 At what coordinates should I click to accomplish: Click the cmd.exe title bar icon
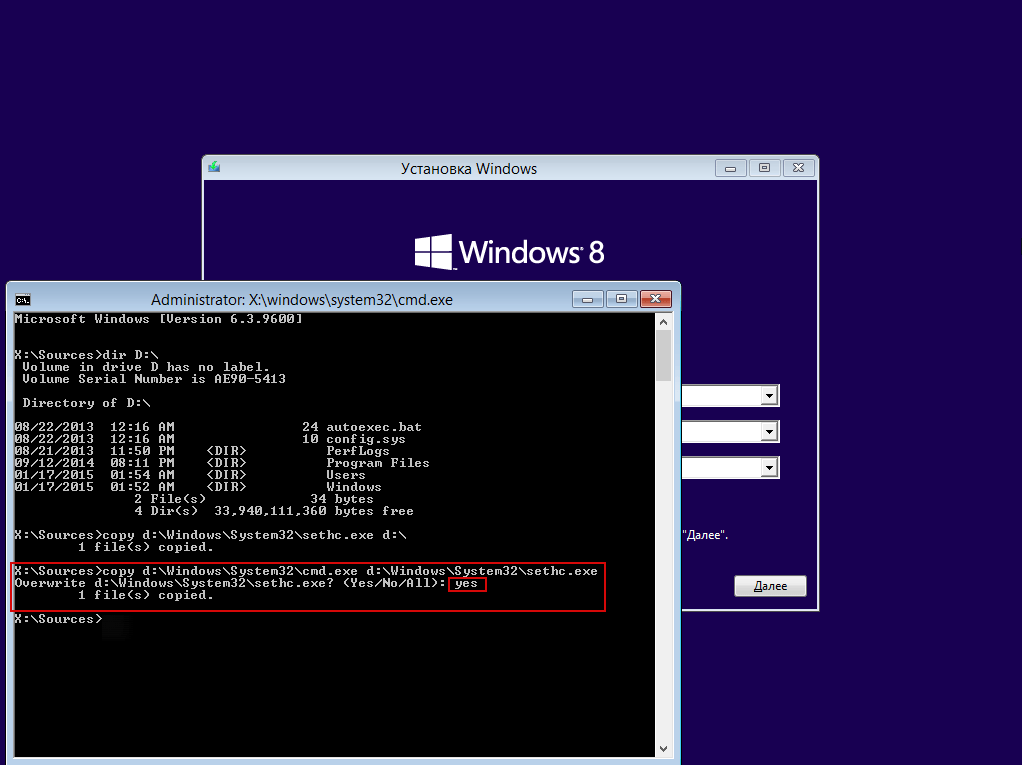23,300
